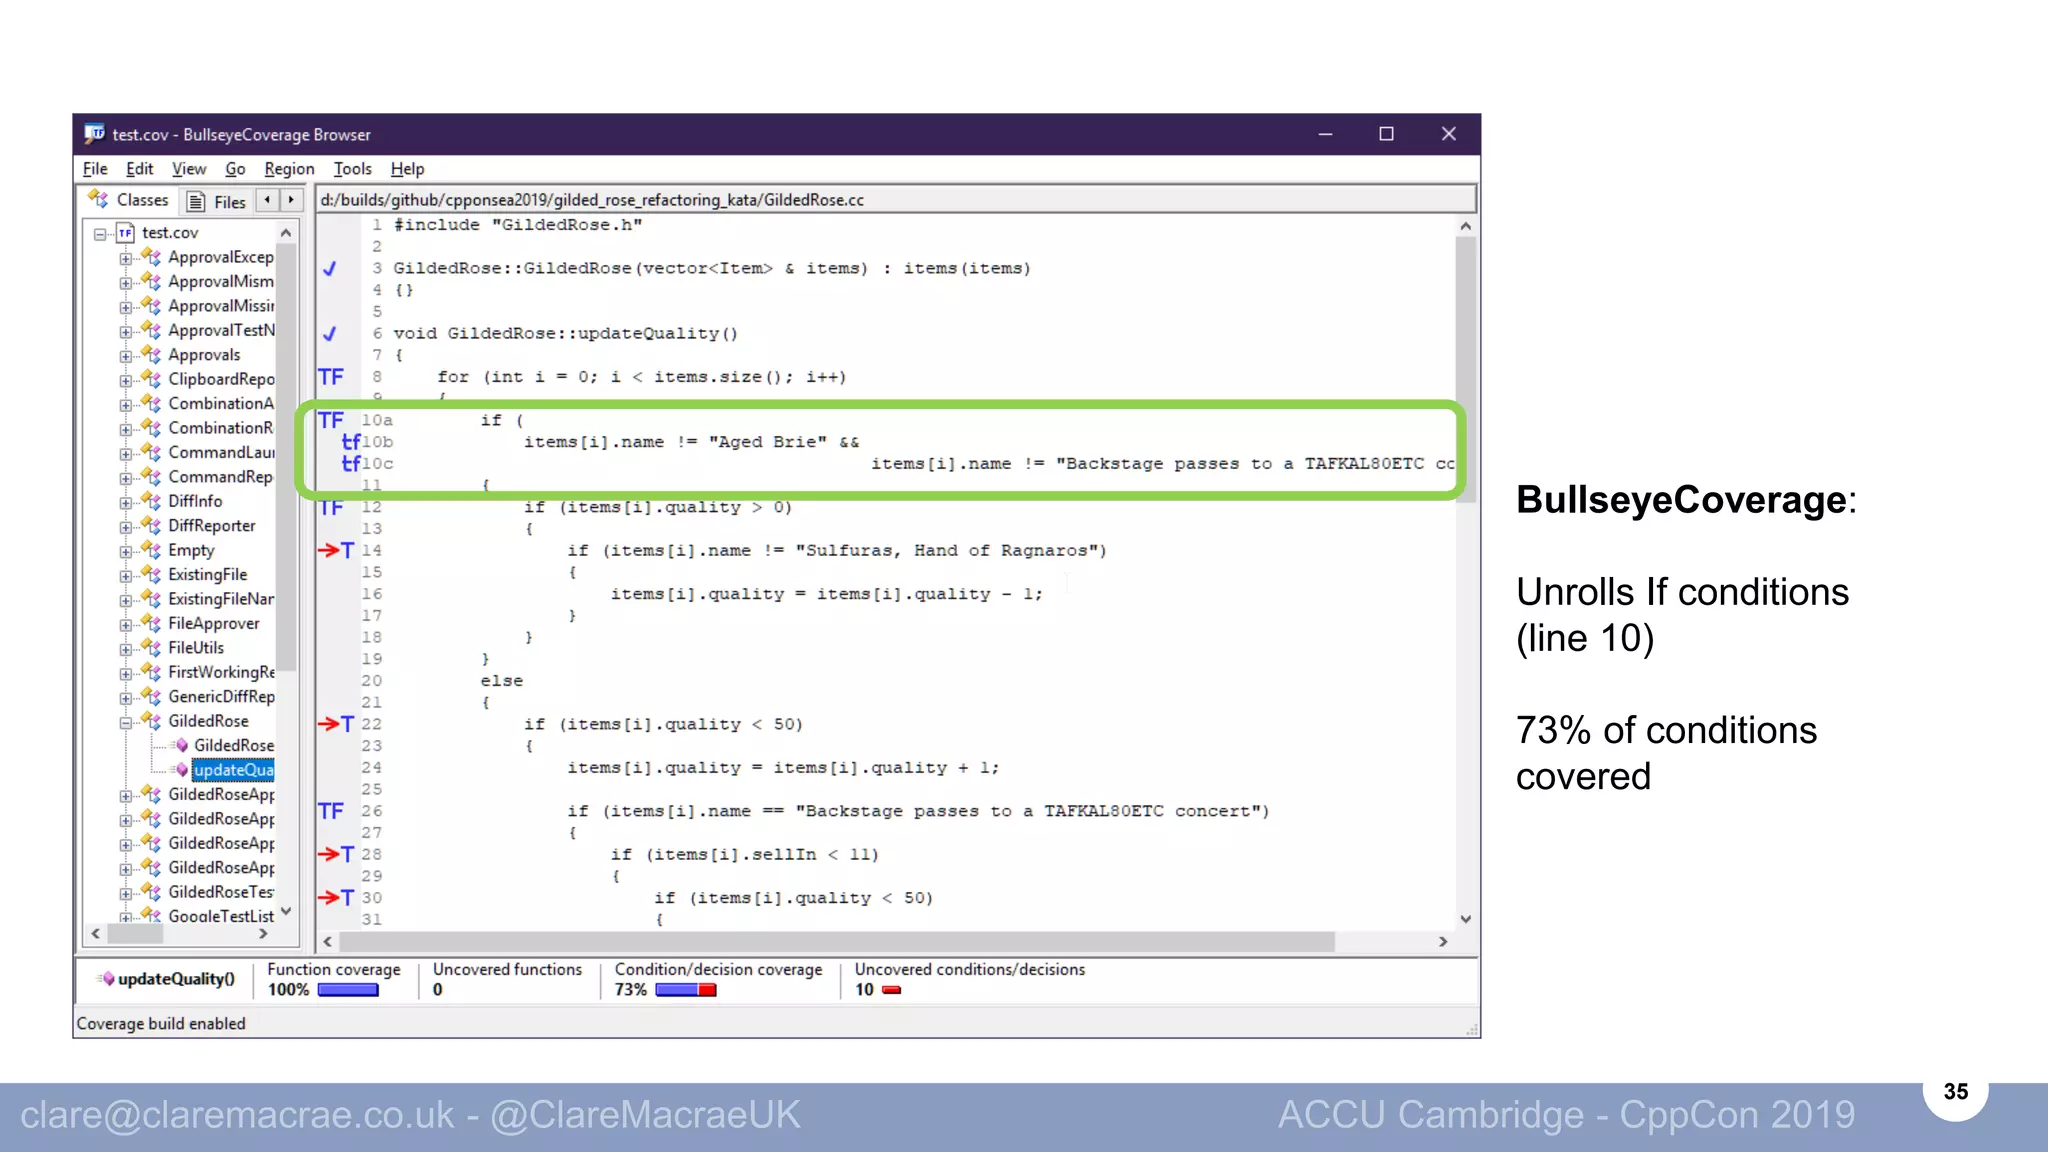Collapse the GildedRose class node
This screenshot has height=1152, width=2048.
coord(125,722)
